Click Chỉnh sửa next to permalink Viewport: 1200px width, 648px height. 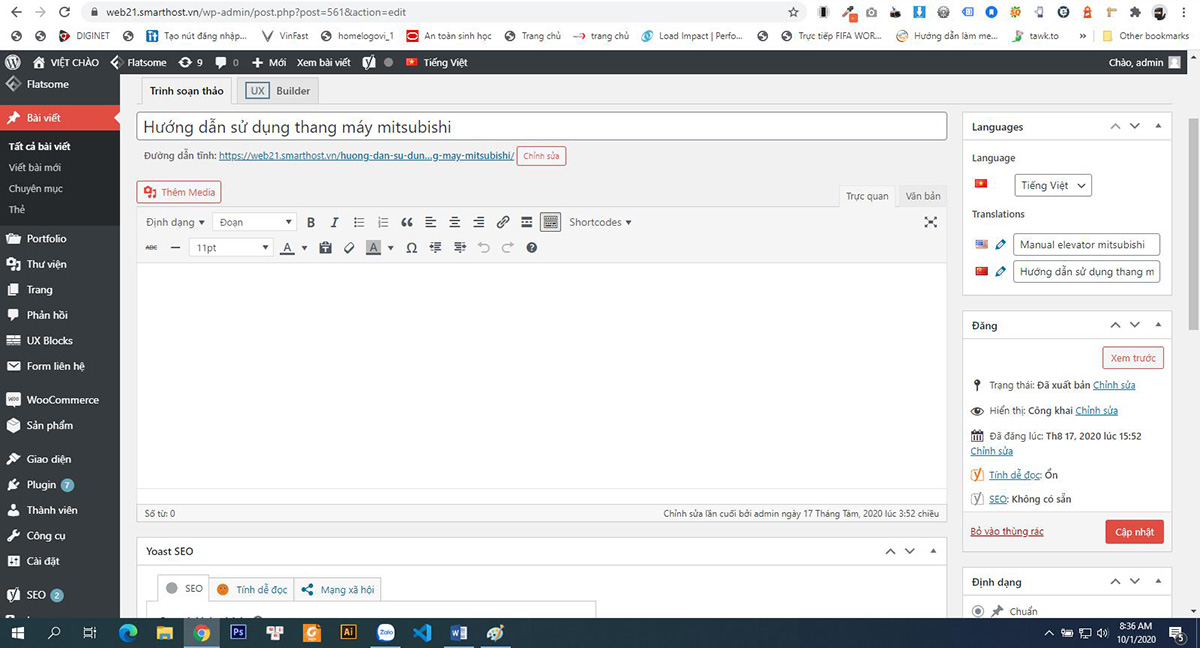(542, 156)
